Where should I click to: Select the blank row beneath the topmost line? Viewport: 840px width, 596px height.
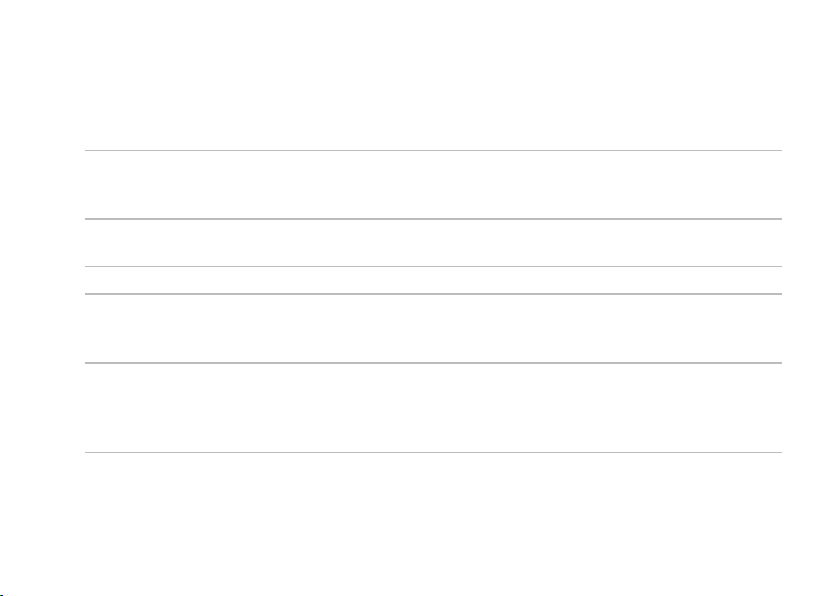click(x=433, y=185)
